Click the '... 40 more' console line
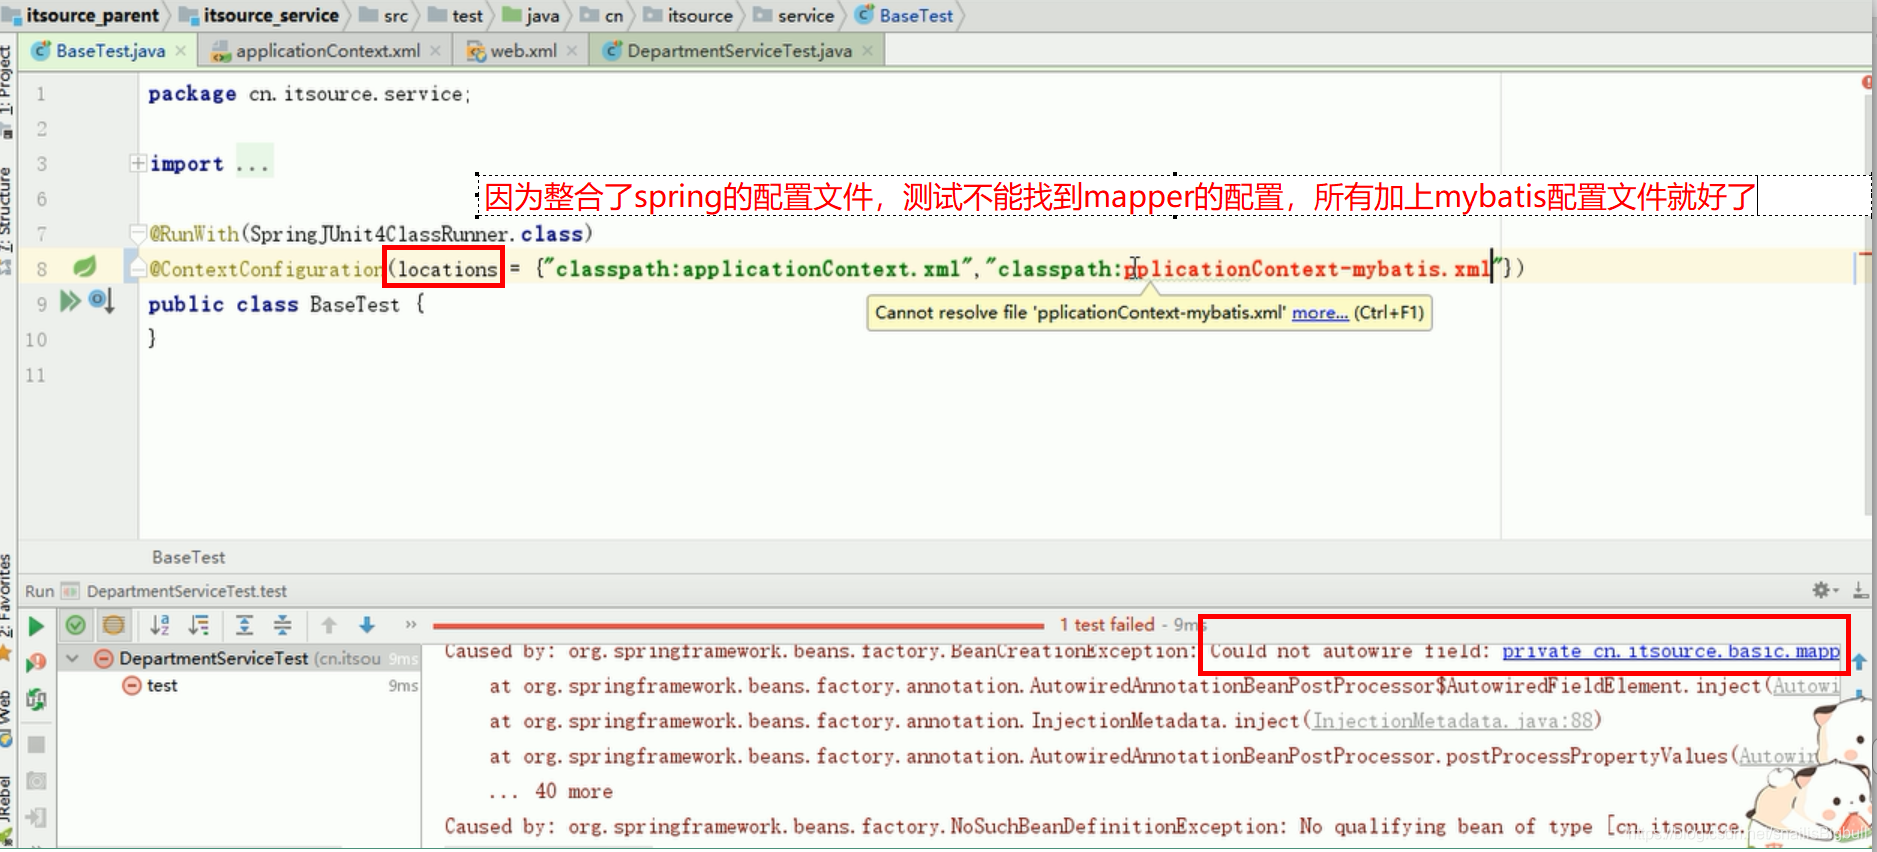Image resolution: width=1877 pixels, height=852 pixels. point(550,791)
